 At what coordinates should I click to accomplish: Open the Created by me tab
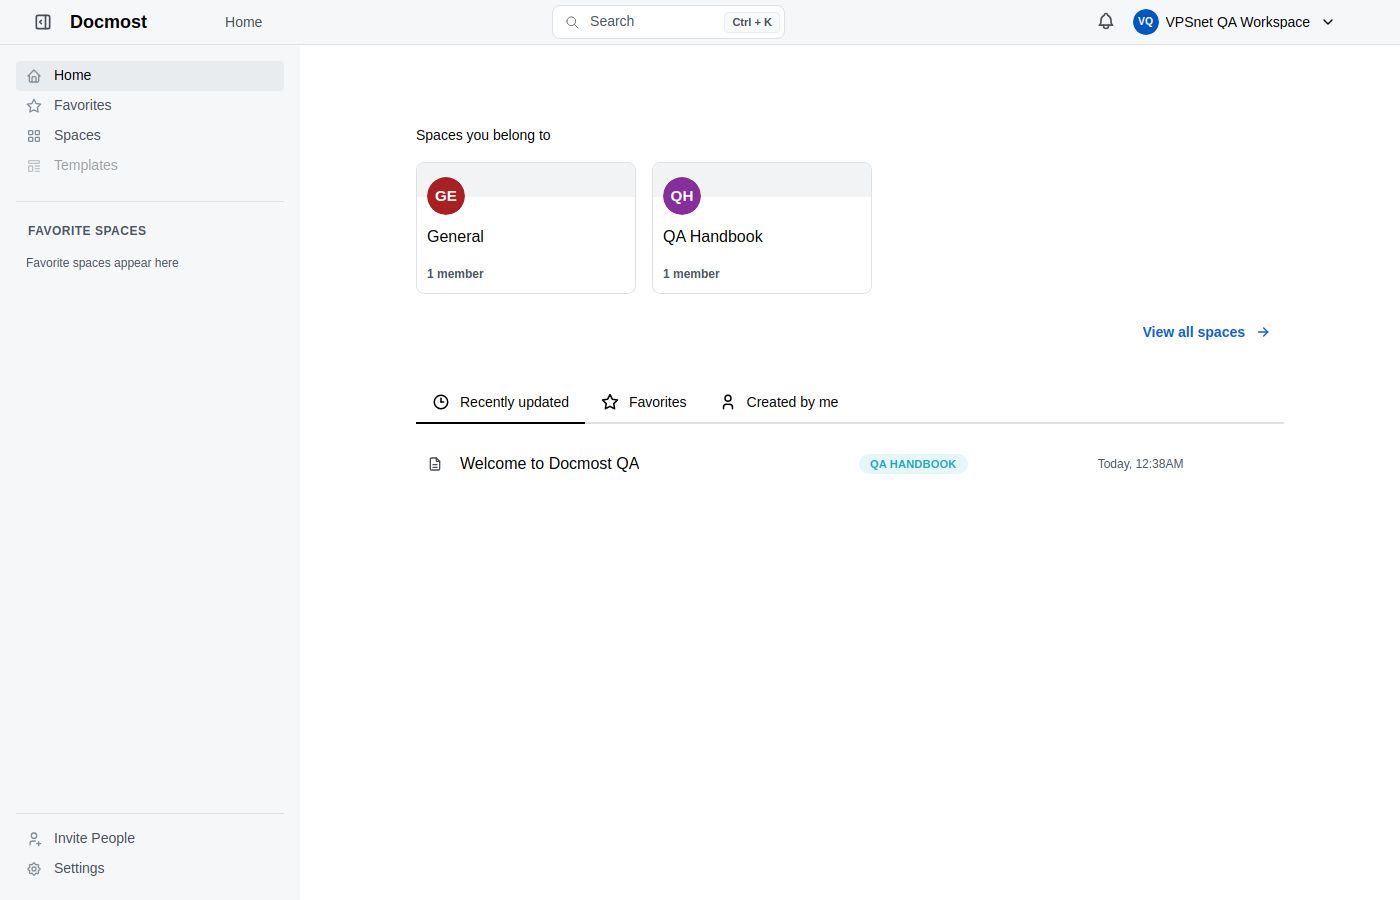click(x=779, y=402)
